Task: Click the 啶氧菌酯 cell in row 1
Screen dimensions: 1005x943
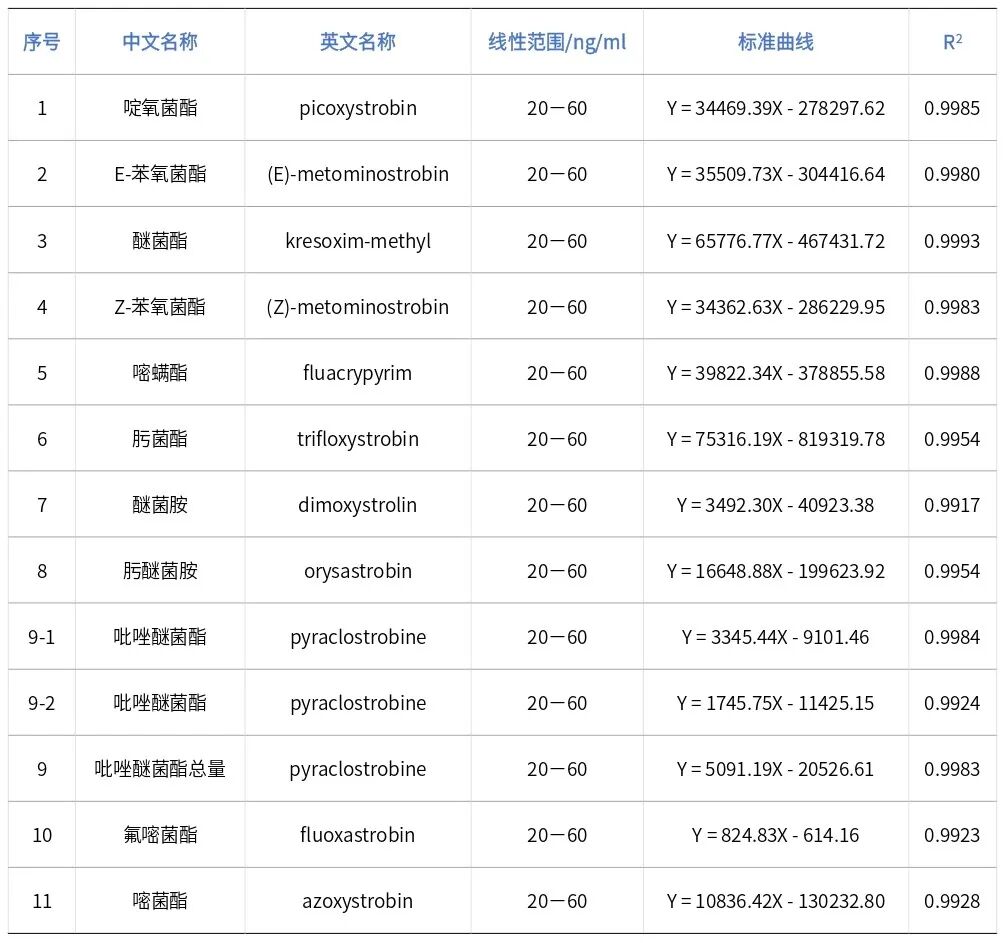Action: [160, 108]
